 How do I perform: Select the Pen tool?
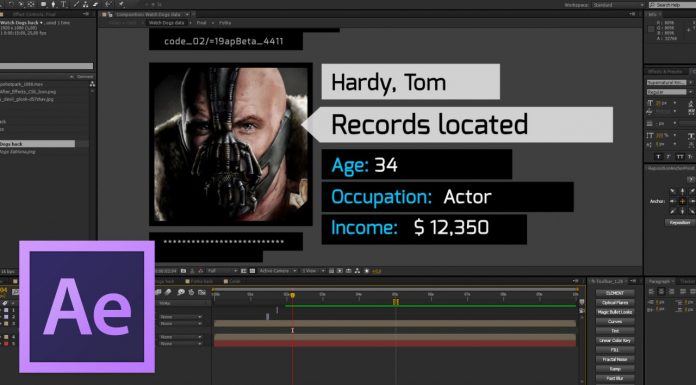pos(53,4)
